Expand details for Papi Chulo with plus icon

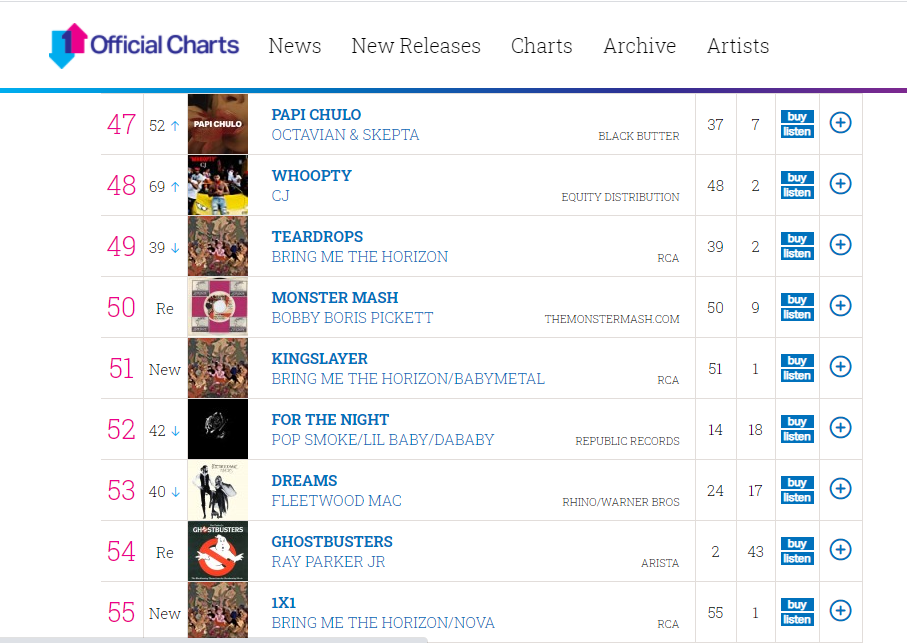(841, 123)
